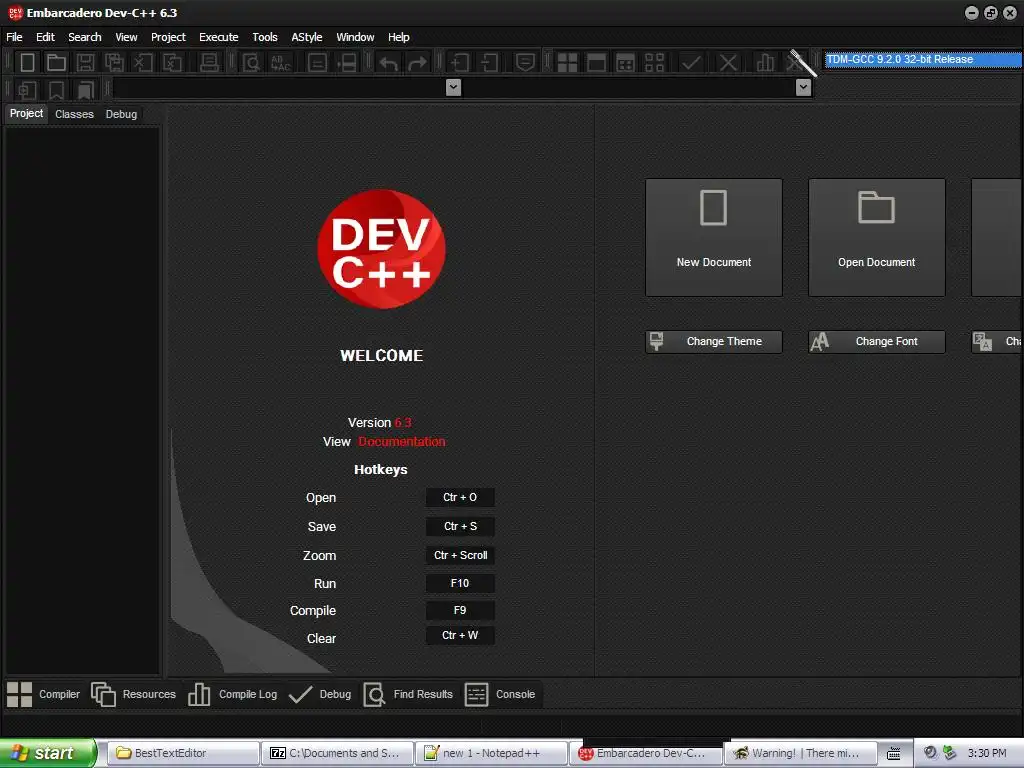
Task: Switch to the Classes tab
Action: (74, 114)
